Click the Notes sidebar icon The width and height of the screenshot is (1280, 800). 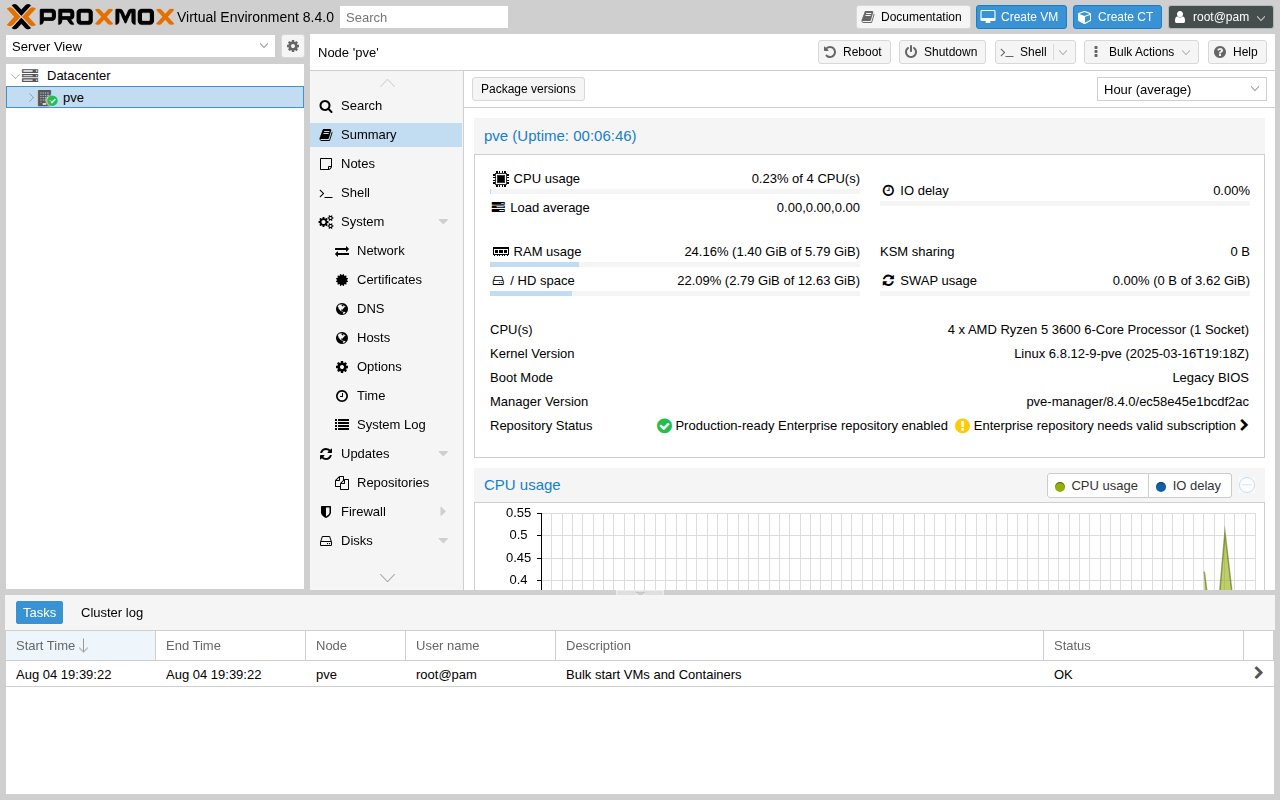pyautogui.click(x=326, y=164)
